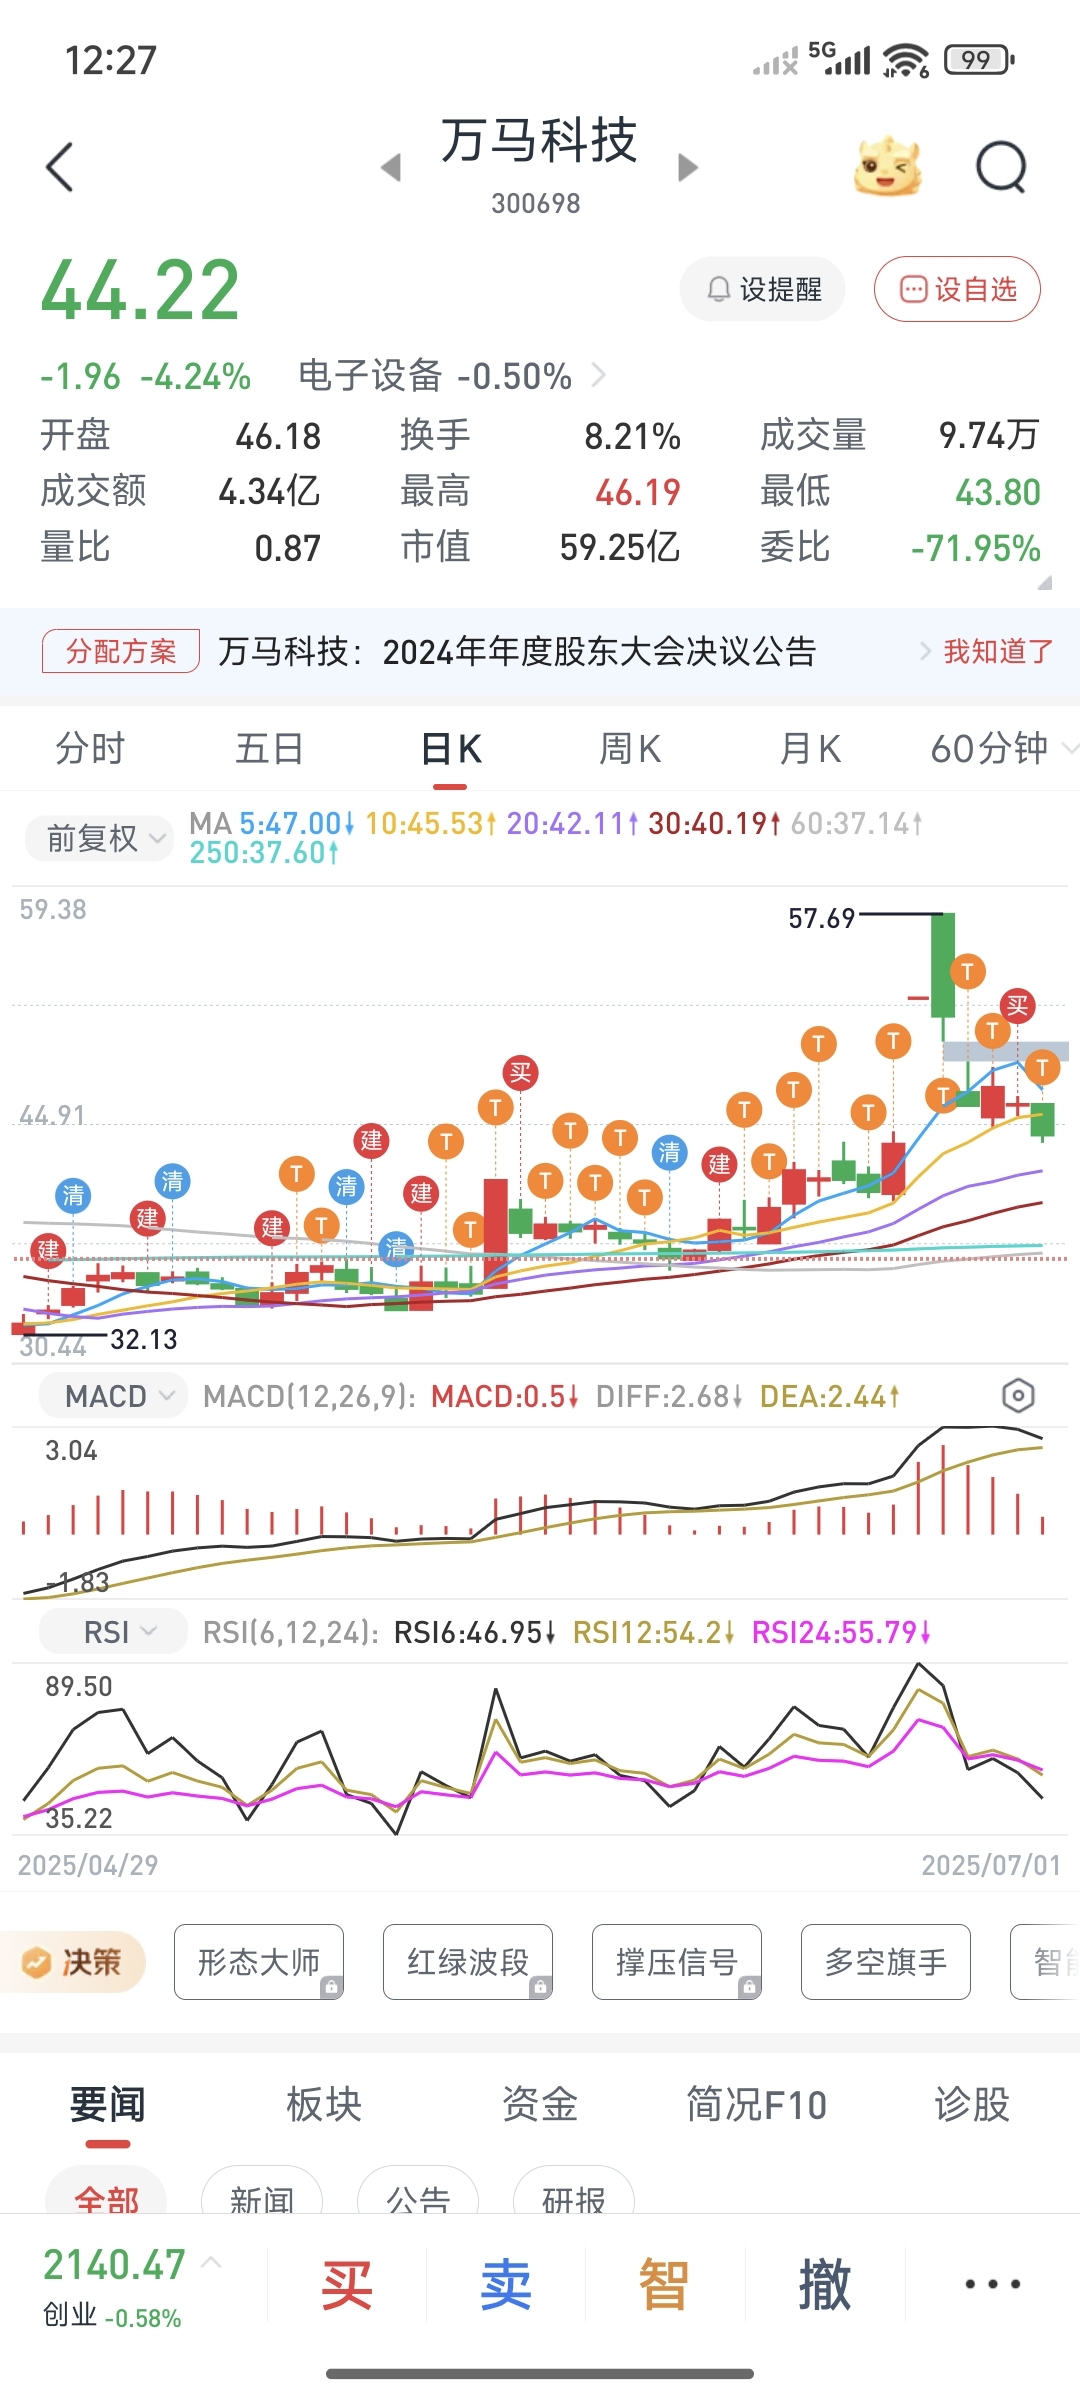Tap the 设自选 watchlist button
1080x2400 pixels.
[x=957, y=289]
